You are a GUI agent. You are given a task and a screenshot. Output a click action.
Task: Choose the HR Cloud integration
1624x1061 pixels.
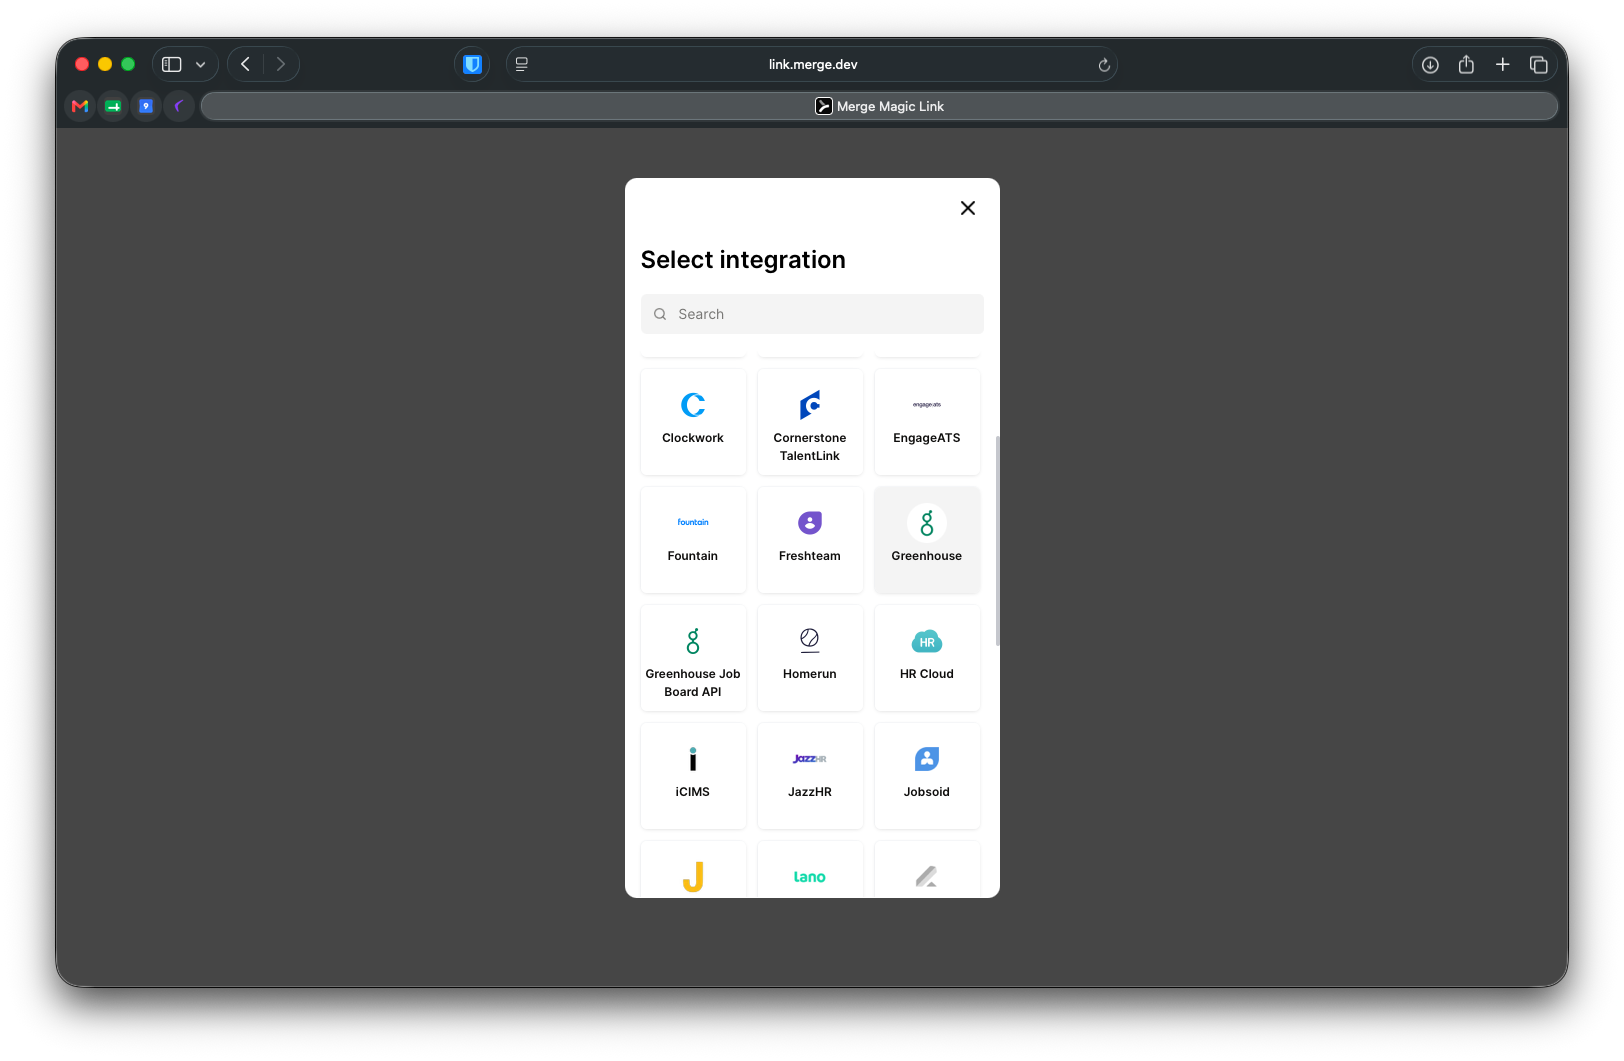point(927,658)
